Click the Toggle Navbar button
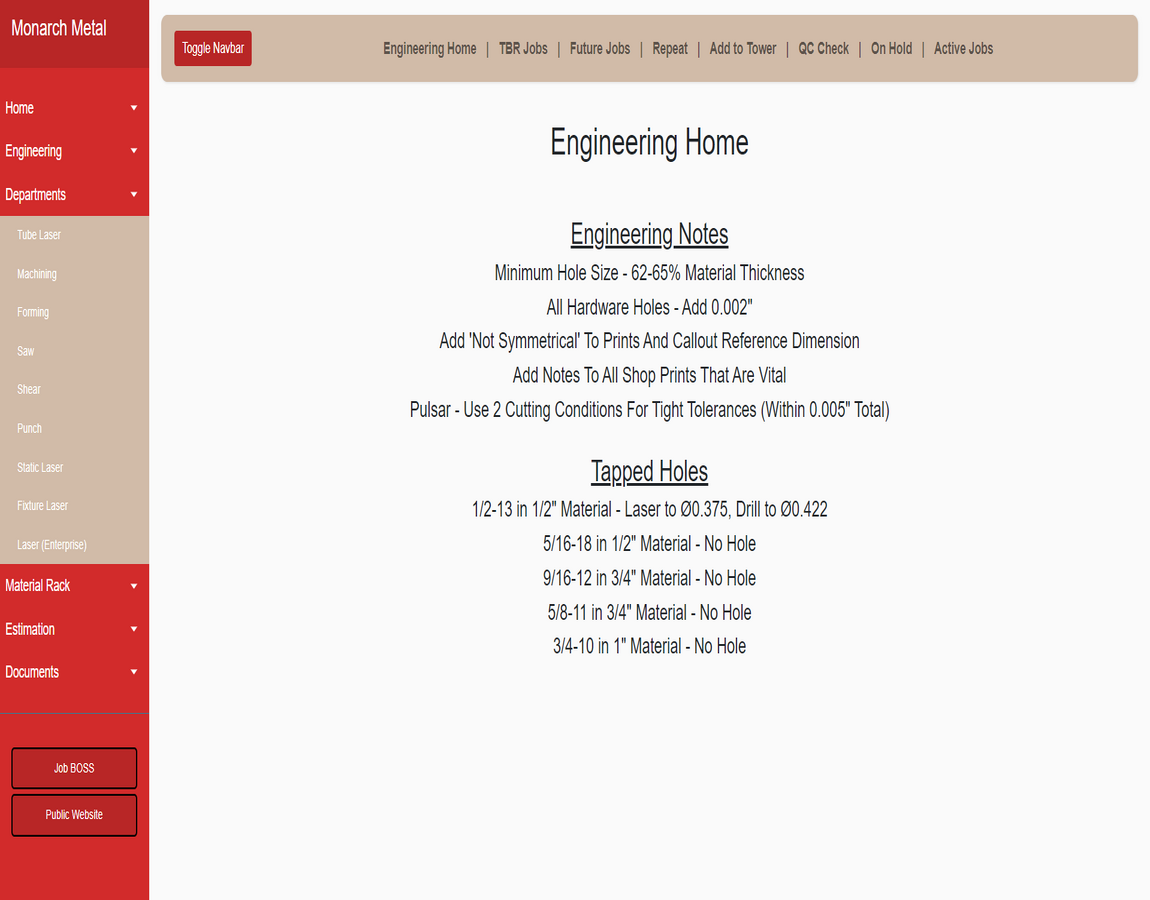This screenshot has width=1150, height=900. click(212, 49)
